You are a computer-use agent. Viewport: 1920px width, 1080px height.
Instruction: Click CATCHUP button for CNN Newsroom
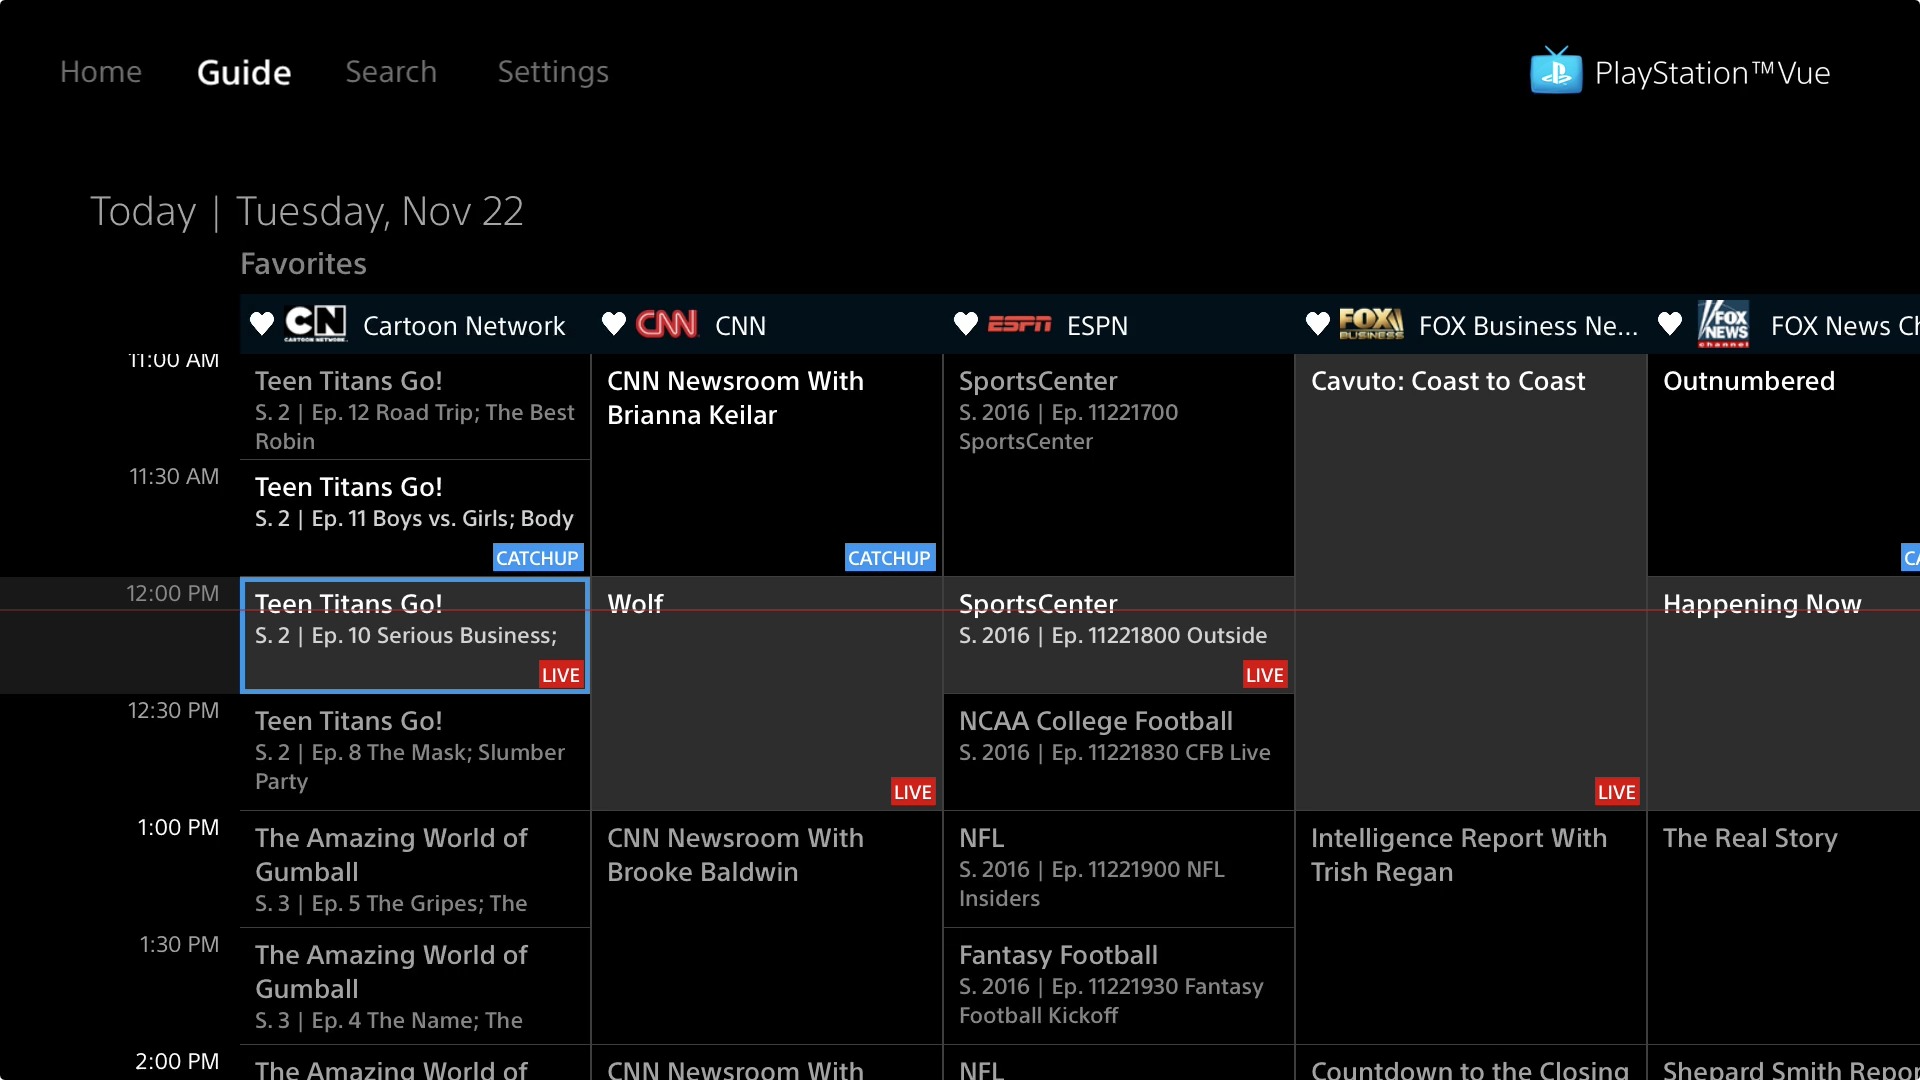tap(889, 556)
